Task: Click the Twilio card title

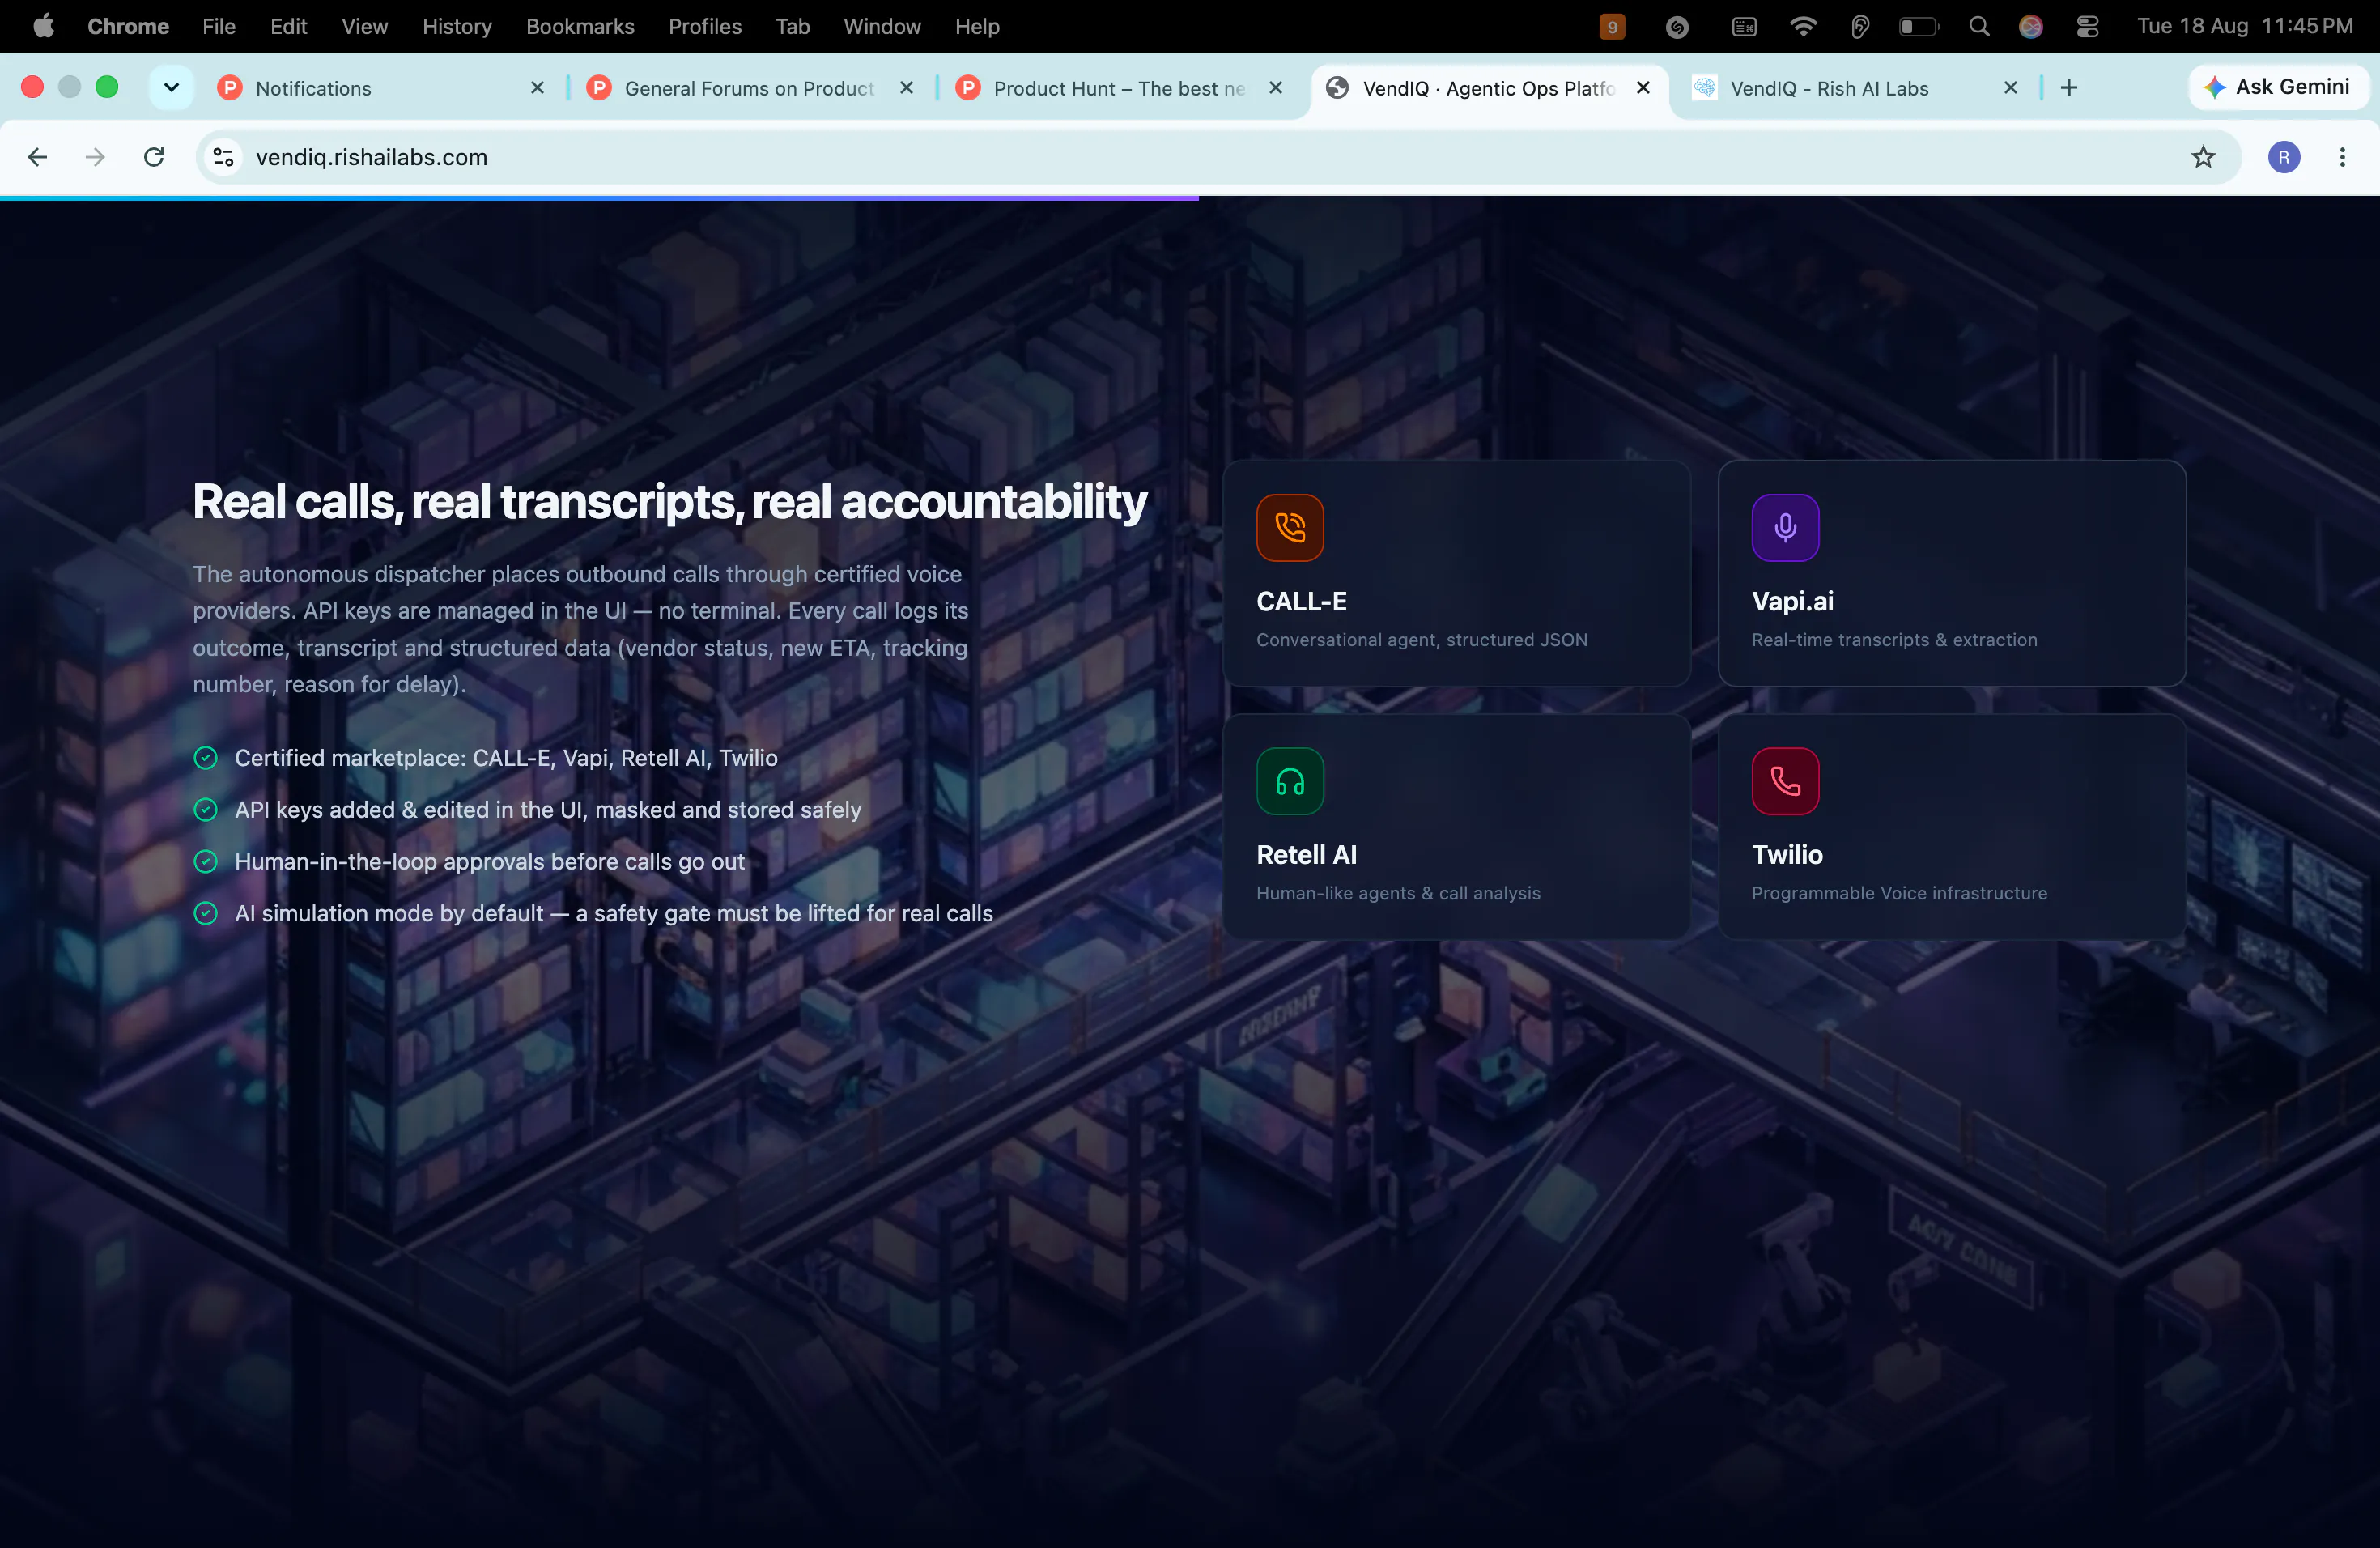Action: click(x=1787, y=854)
